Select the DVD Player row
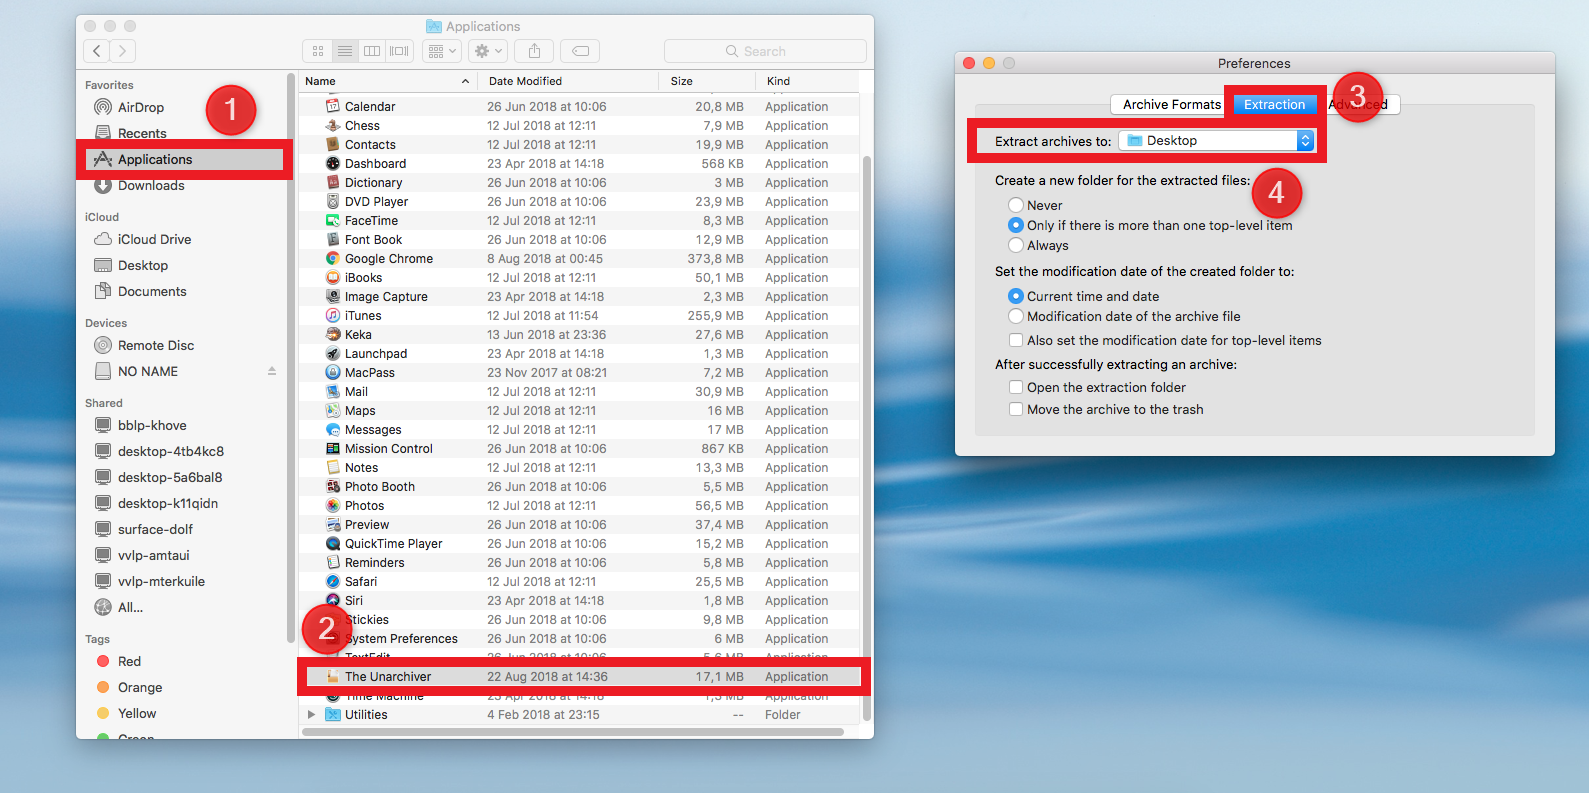Image resolution: width=1589 pixels, height=793 pixels. tap(578, 201)
